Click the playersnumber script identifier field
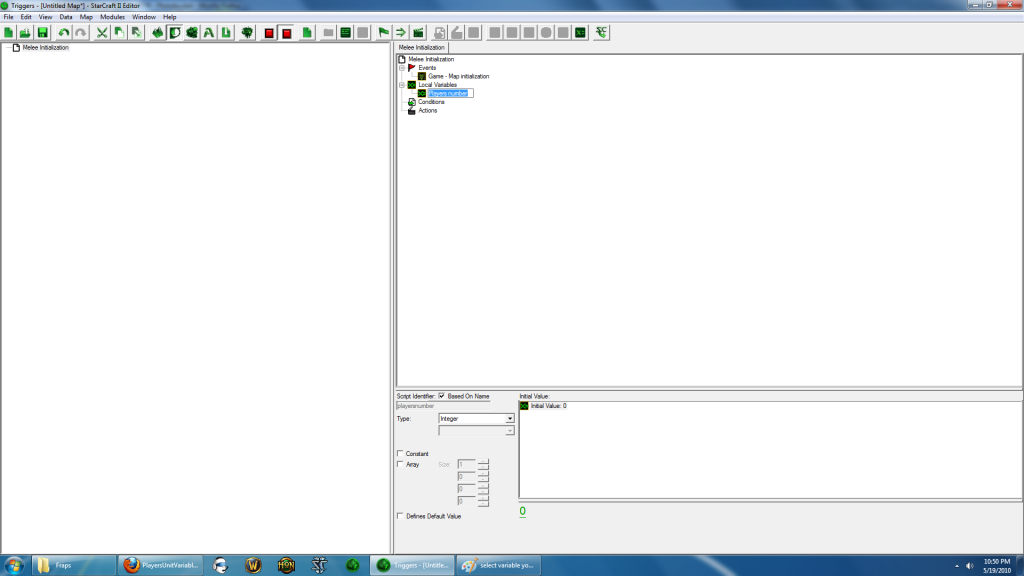The height and width of the screenshot is (576, 1024). click(x=443, y=406)
